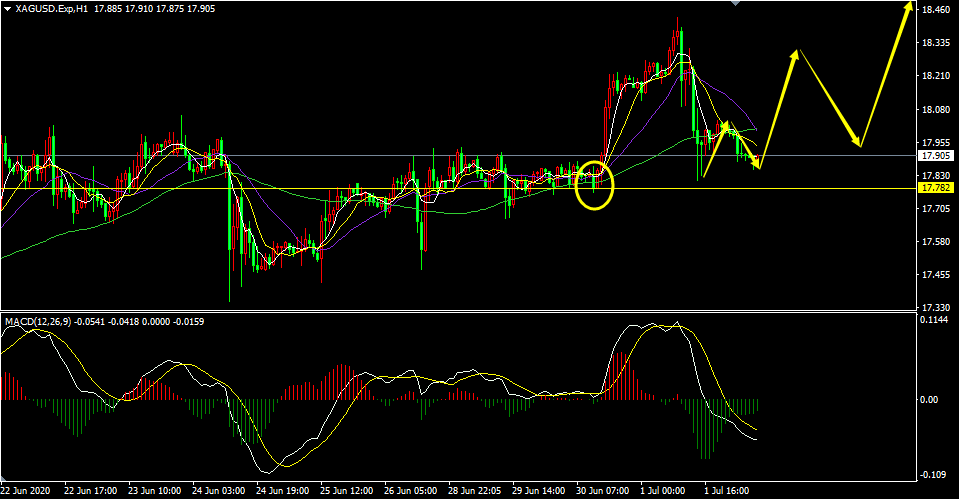
Task: Click the 0.00 MACD scale value
Action: pyautogui.click(x=930, y=399)
